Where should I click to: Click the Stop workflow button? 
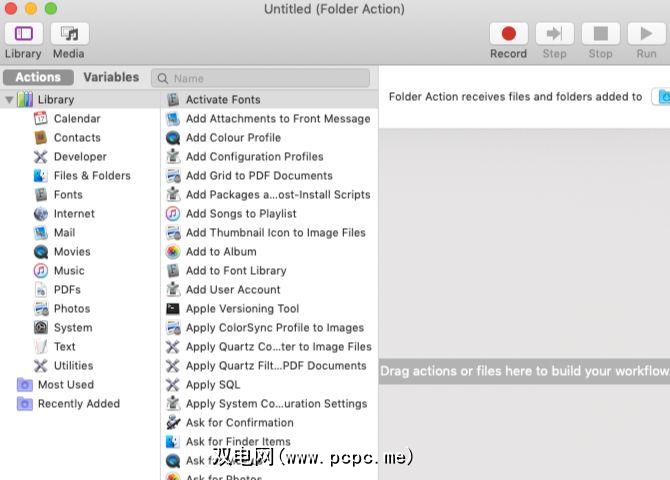(600, 34)
